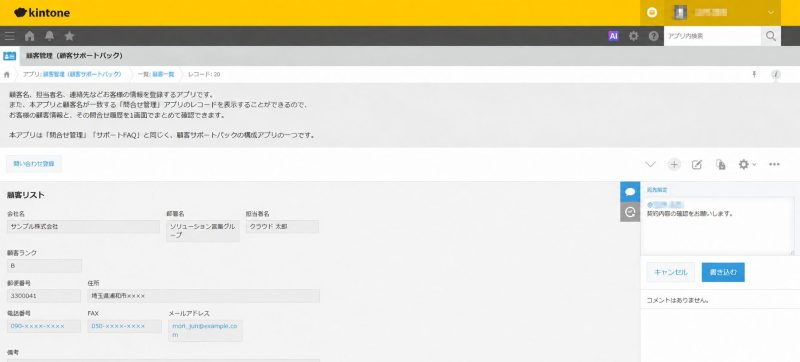Expand the user account dropdown
This screenshot has height=362, width=800.
(x=723, y=13)
